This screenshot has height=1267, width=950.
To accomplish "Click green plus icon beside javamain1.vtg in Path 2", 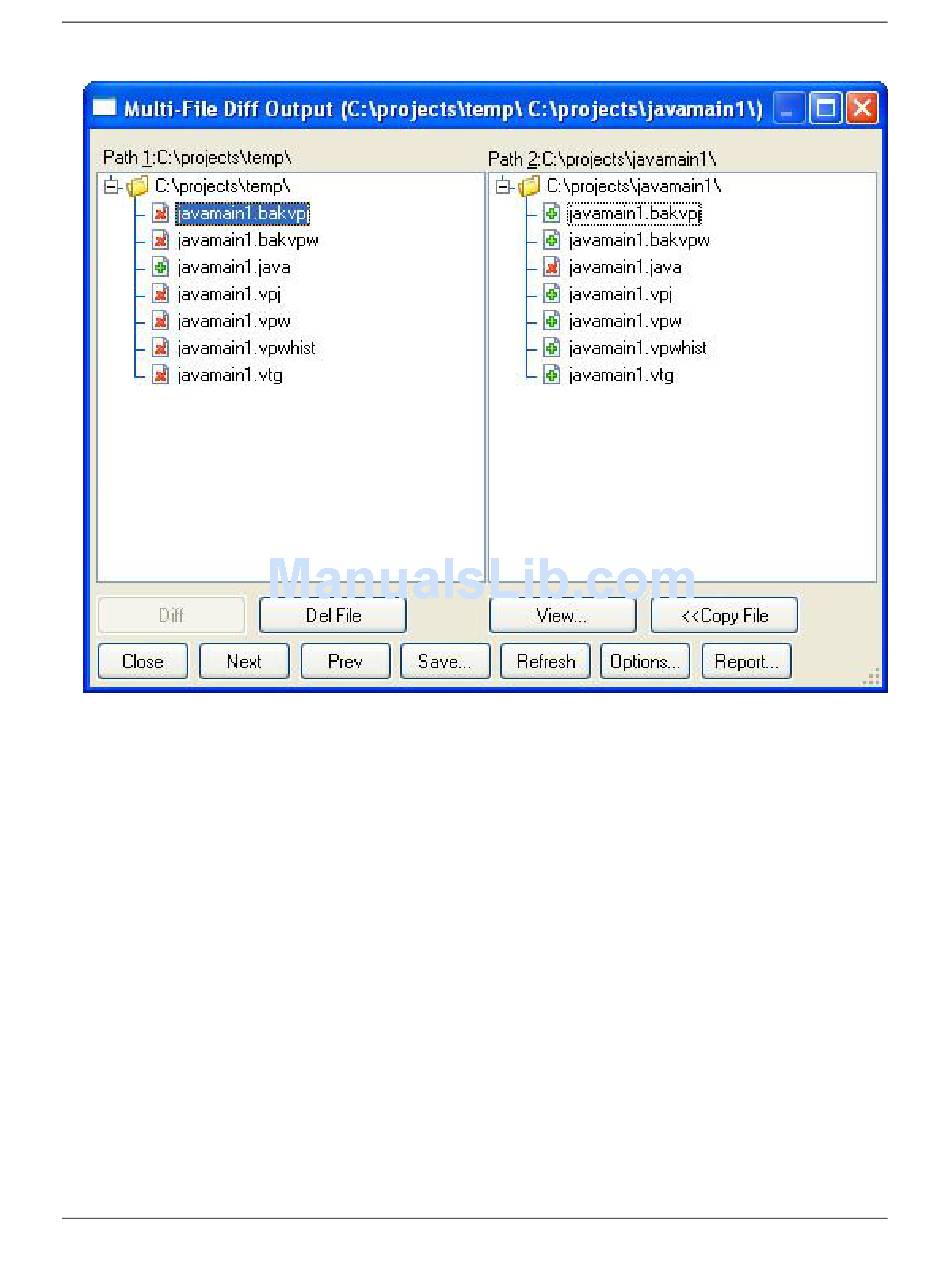I will (x=551, y=375).
